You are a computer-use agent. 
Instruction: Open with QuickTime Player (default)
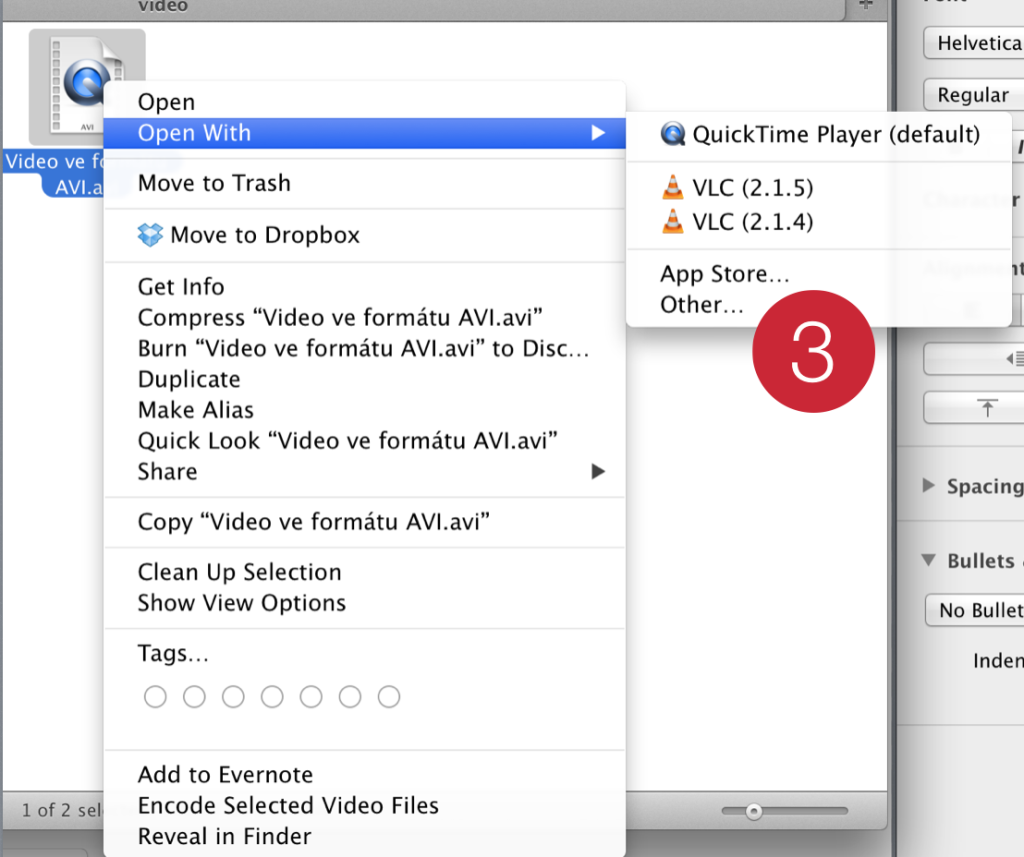pos(819,134)
